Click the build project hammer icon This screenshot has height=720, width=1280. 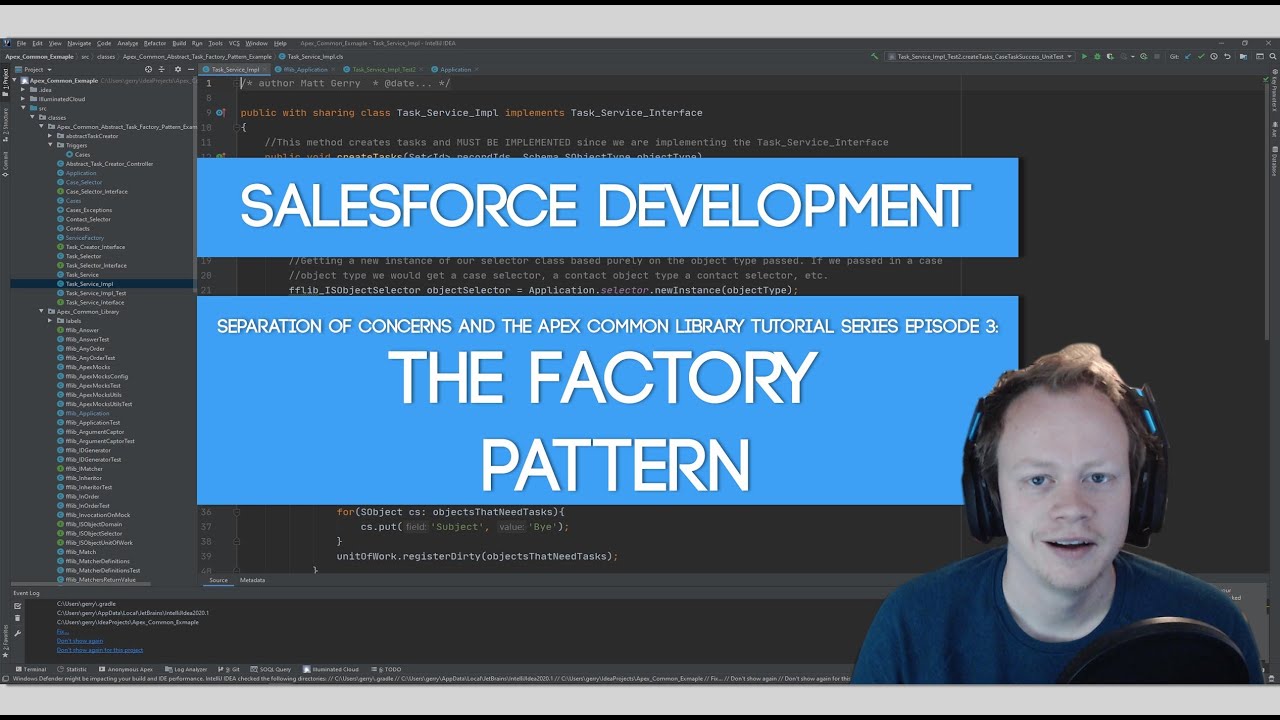point(874,57)
